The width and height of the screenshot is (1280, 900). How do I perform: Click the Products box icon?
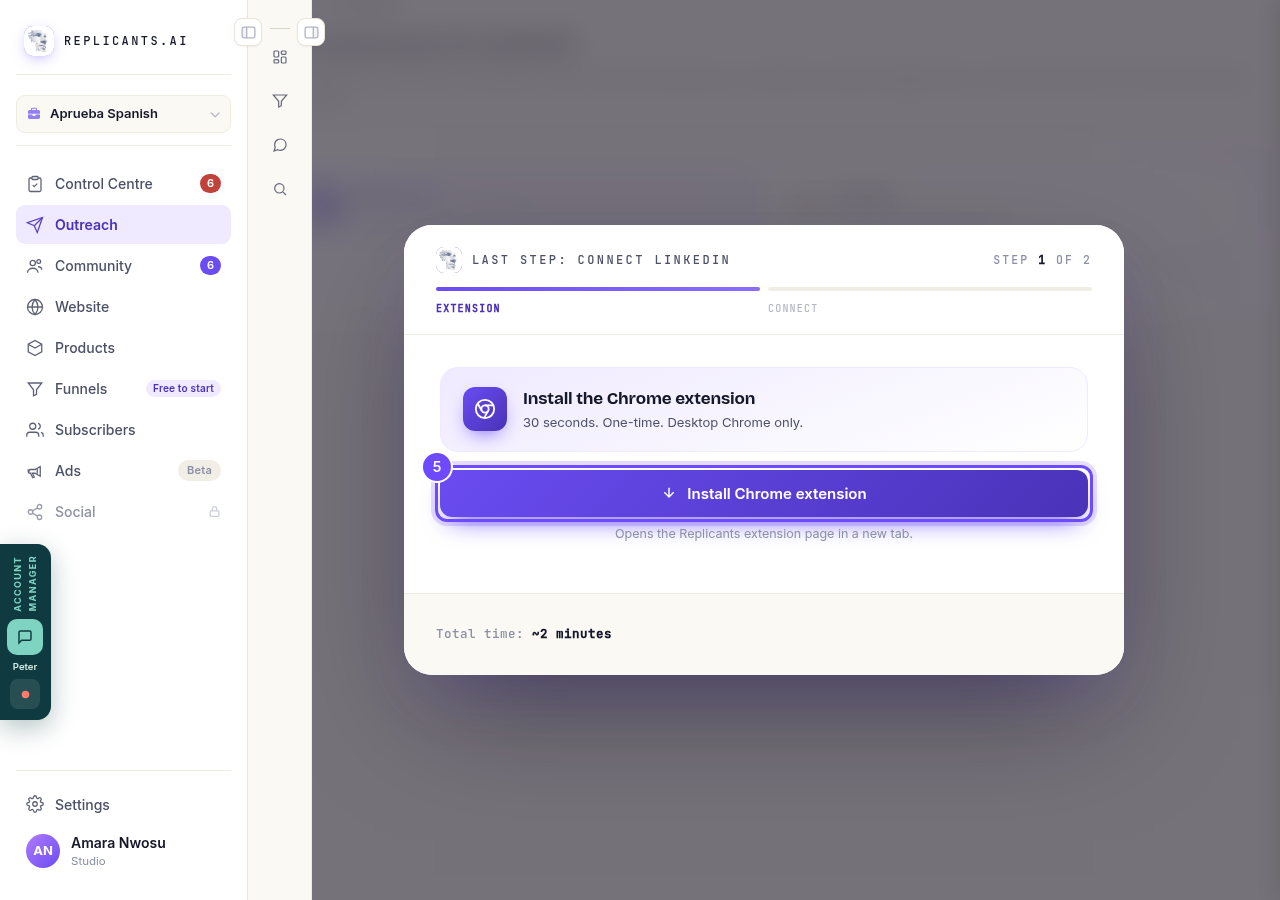(x=35, y=348)
